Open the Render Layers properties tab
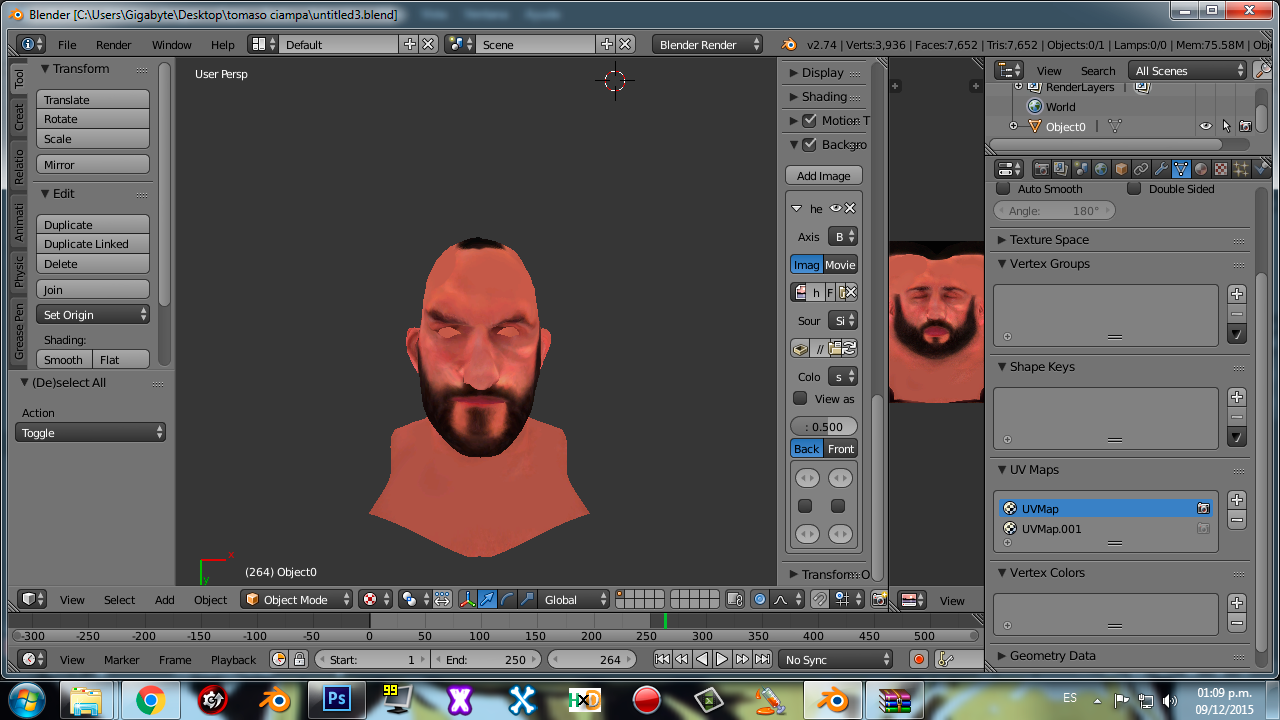Image resolution: width=1280 pixels, height=720 pixels. point(1061,169)
